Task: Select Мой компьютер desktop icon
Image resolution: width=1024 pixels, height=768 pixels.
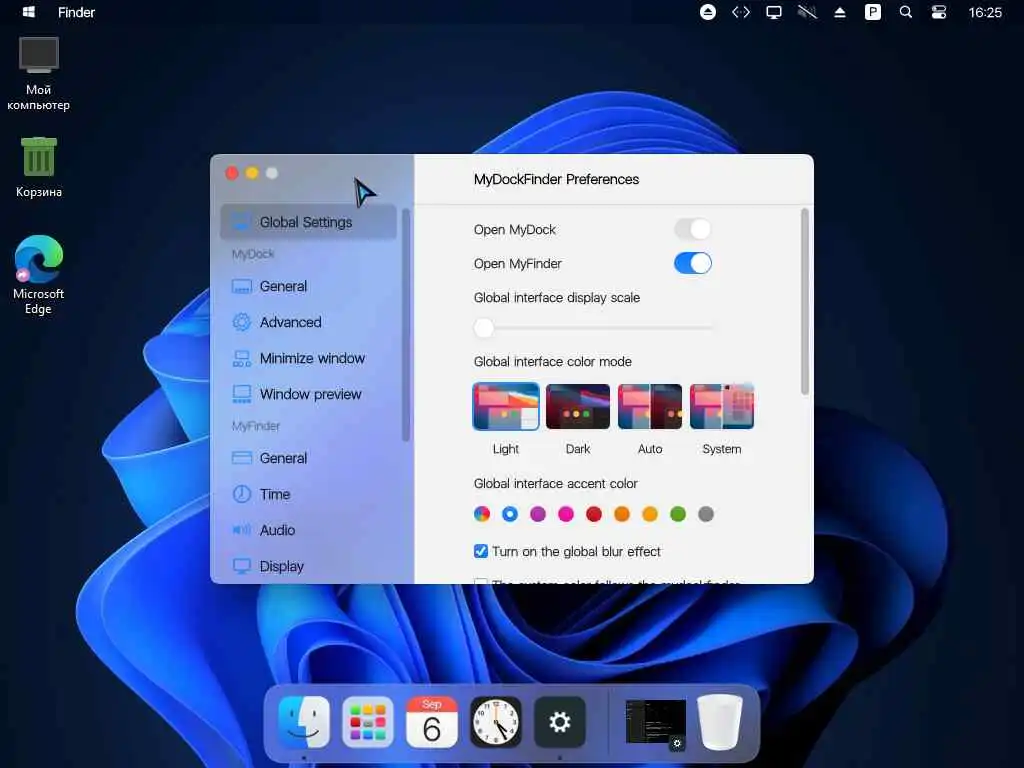Action: [x=39, y=74]
